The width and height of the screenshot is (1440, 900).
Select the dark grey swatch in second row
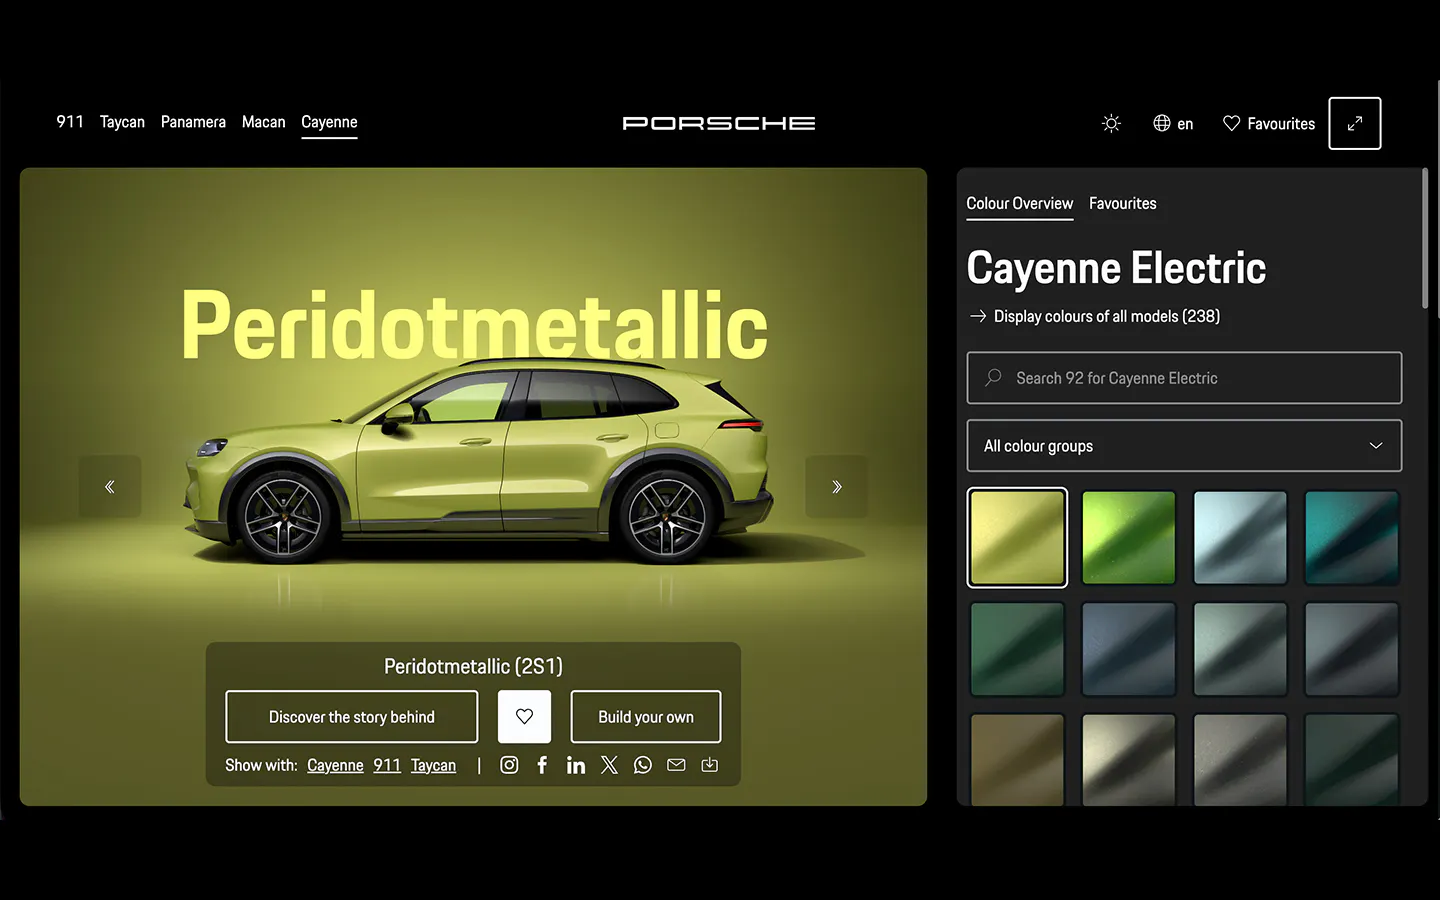click(1352, 649)
